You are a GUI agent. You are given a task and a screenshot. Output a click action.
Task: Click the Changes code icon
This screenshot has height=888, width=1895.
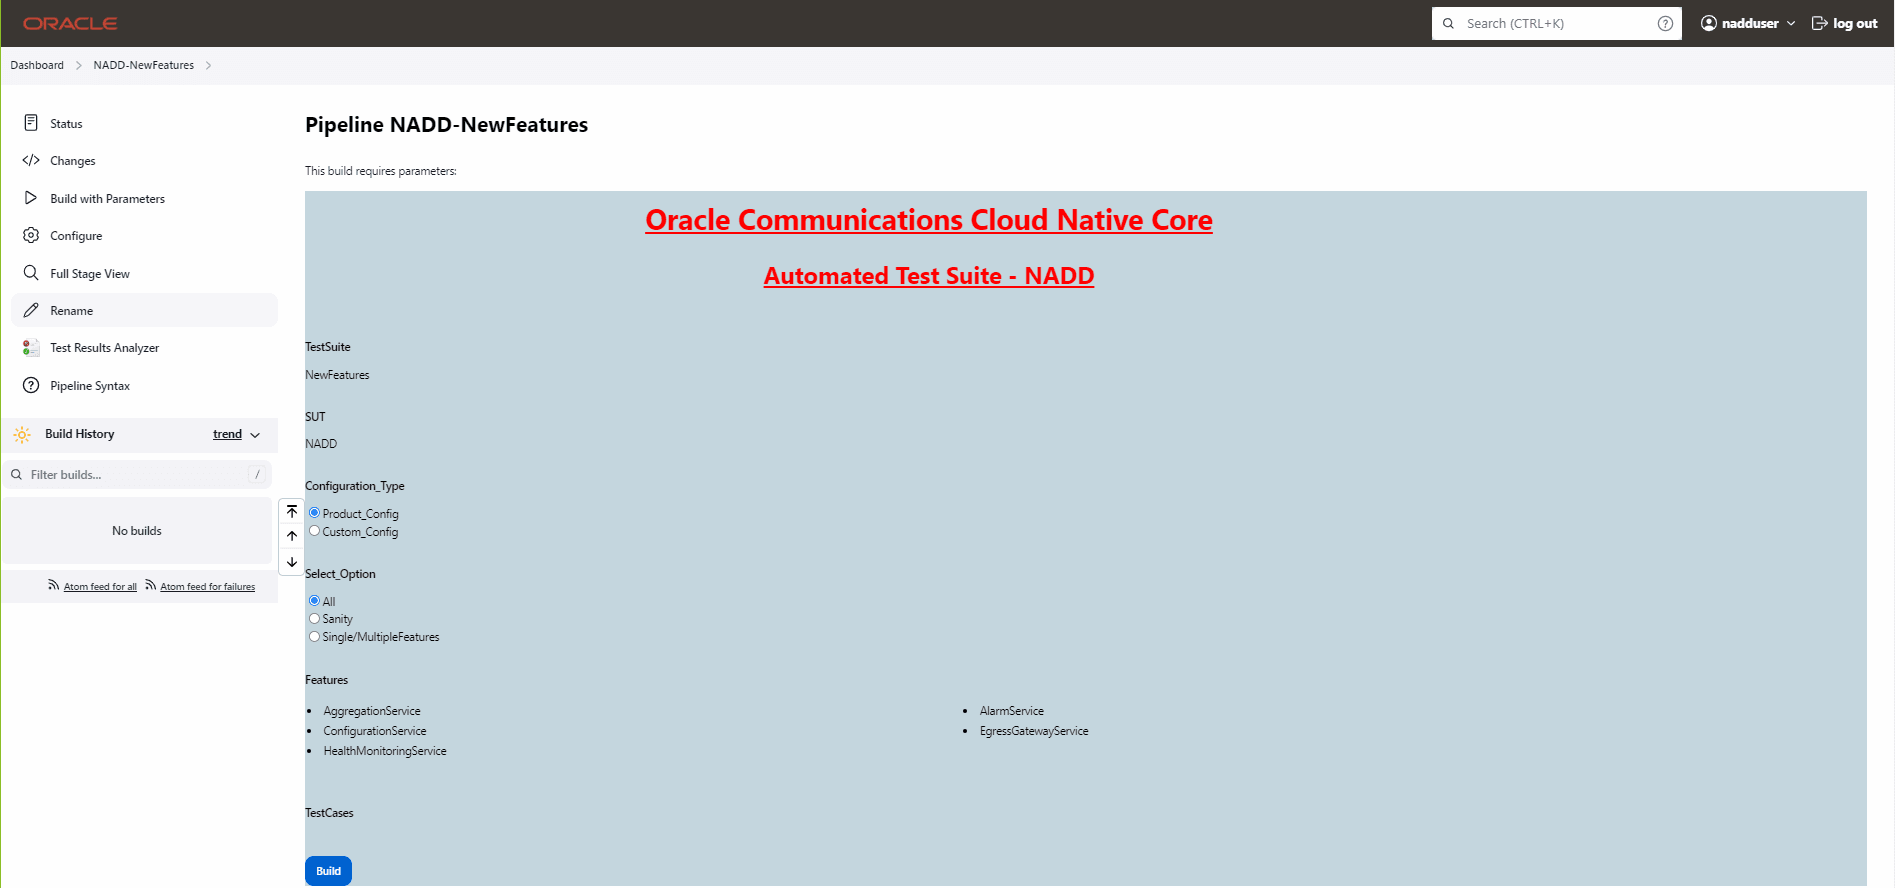coord(31,160)
